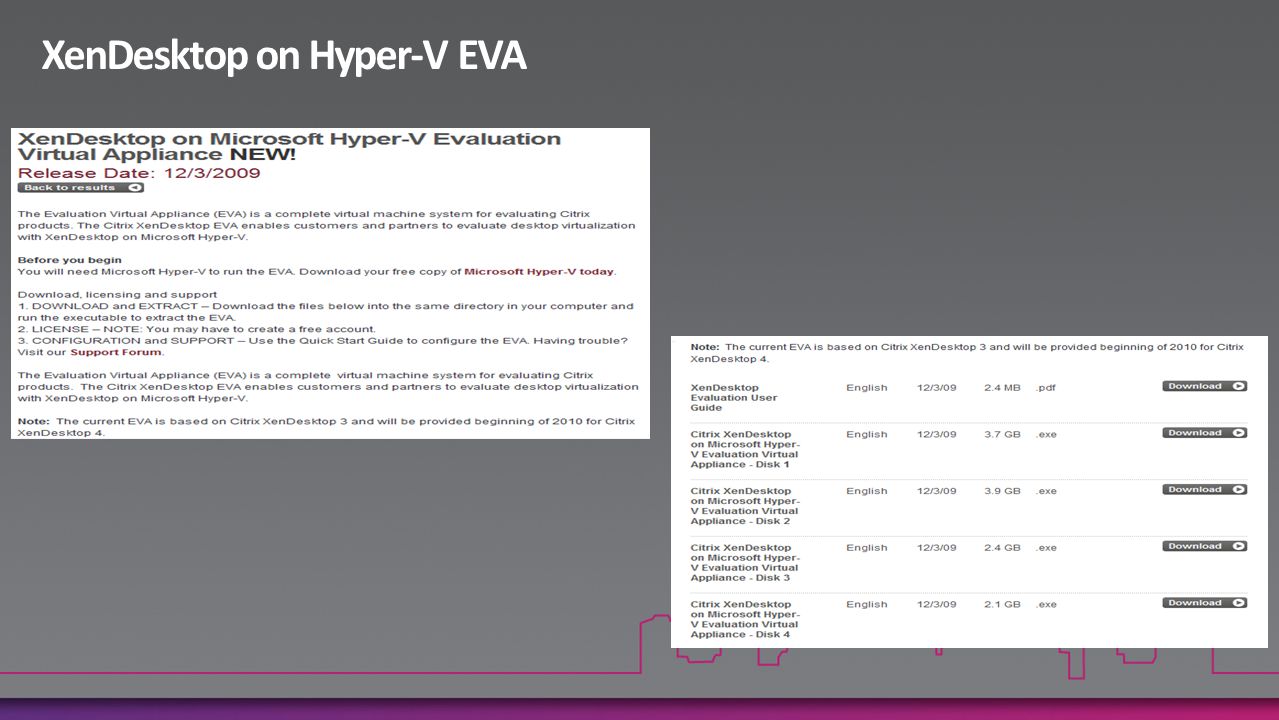Download the Appliance Disk 4 file
Viewport: 1279px width, 720px height.
[x=1204, y=603]
